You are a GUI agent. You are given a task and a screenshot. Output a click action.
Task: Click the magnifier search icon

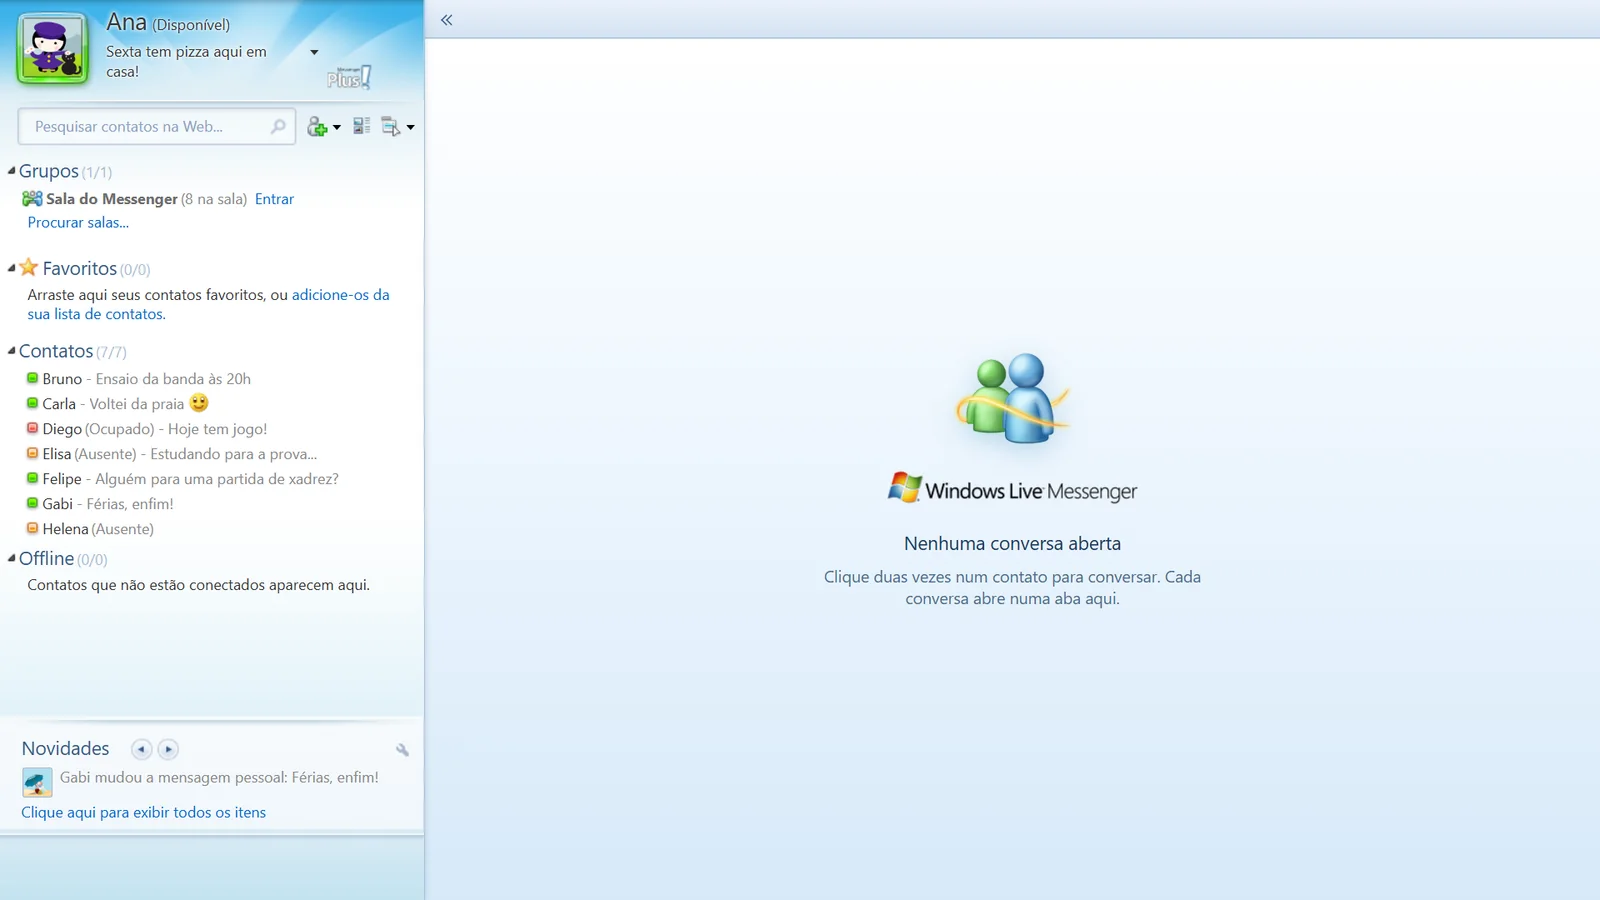pyautogui.click(x=278, y=126)
